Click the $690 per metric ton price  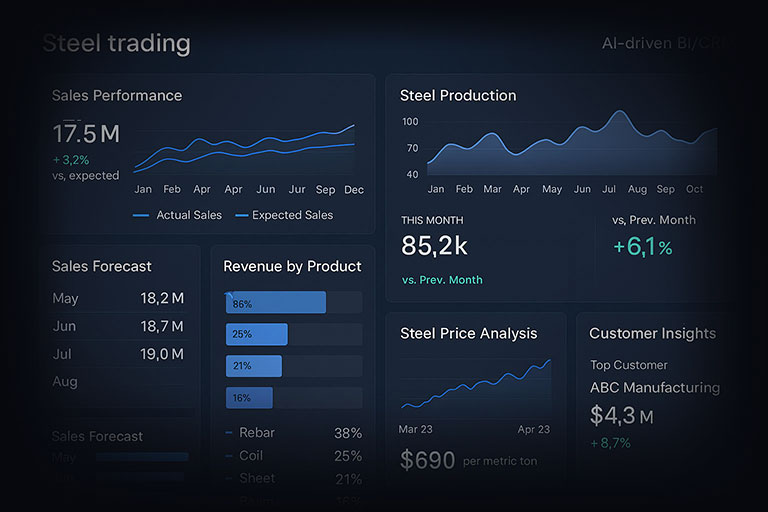[x=427, y=460]
